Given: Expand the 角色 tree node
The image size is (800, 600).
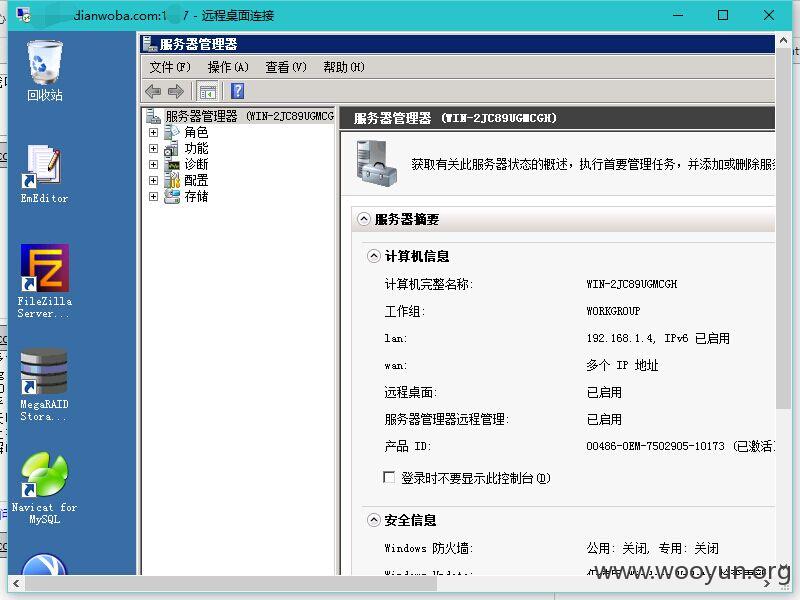Looking at the screenshot, I should 153,133.
